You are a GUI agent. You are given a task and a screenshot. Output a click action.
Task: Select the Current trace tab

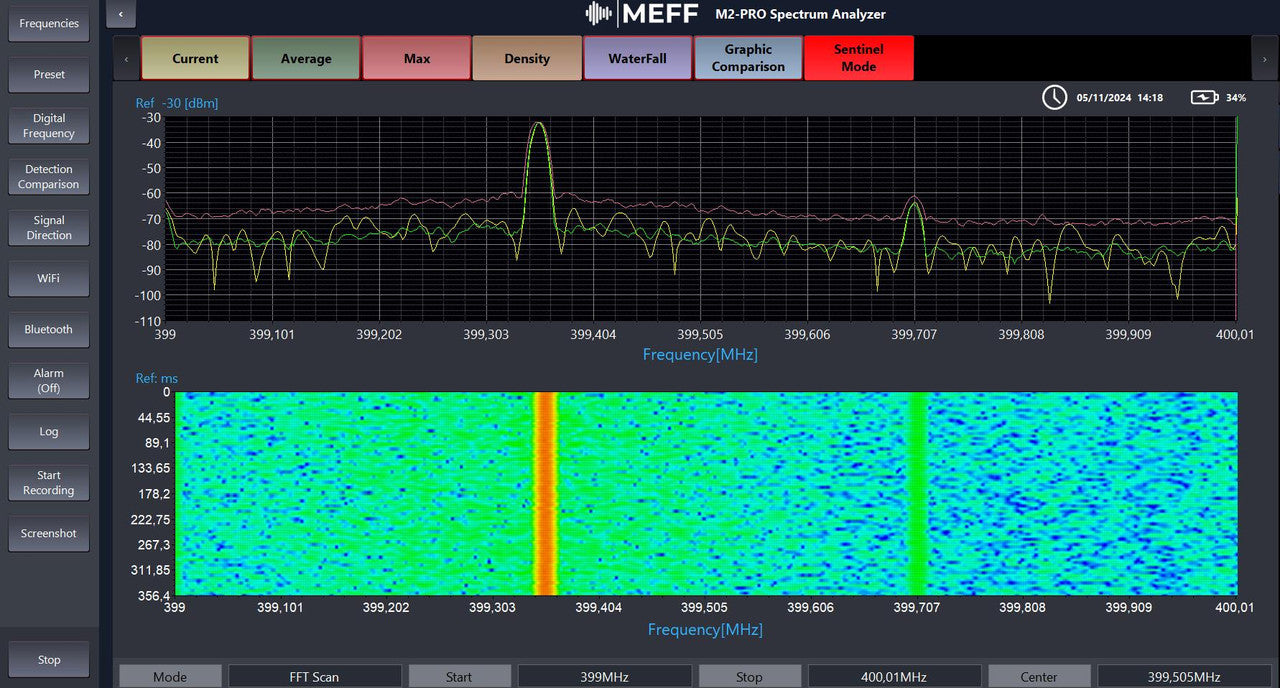coord(195,58)
